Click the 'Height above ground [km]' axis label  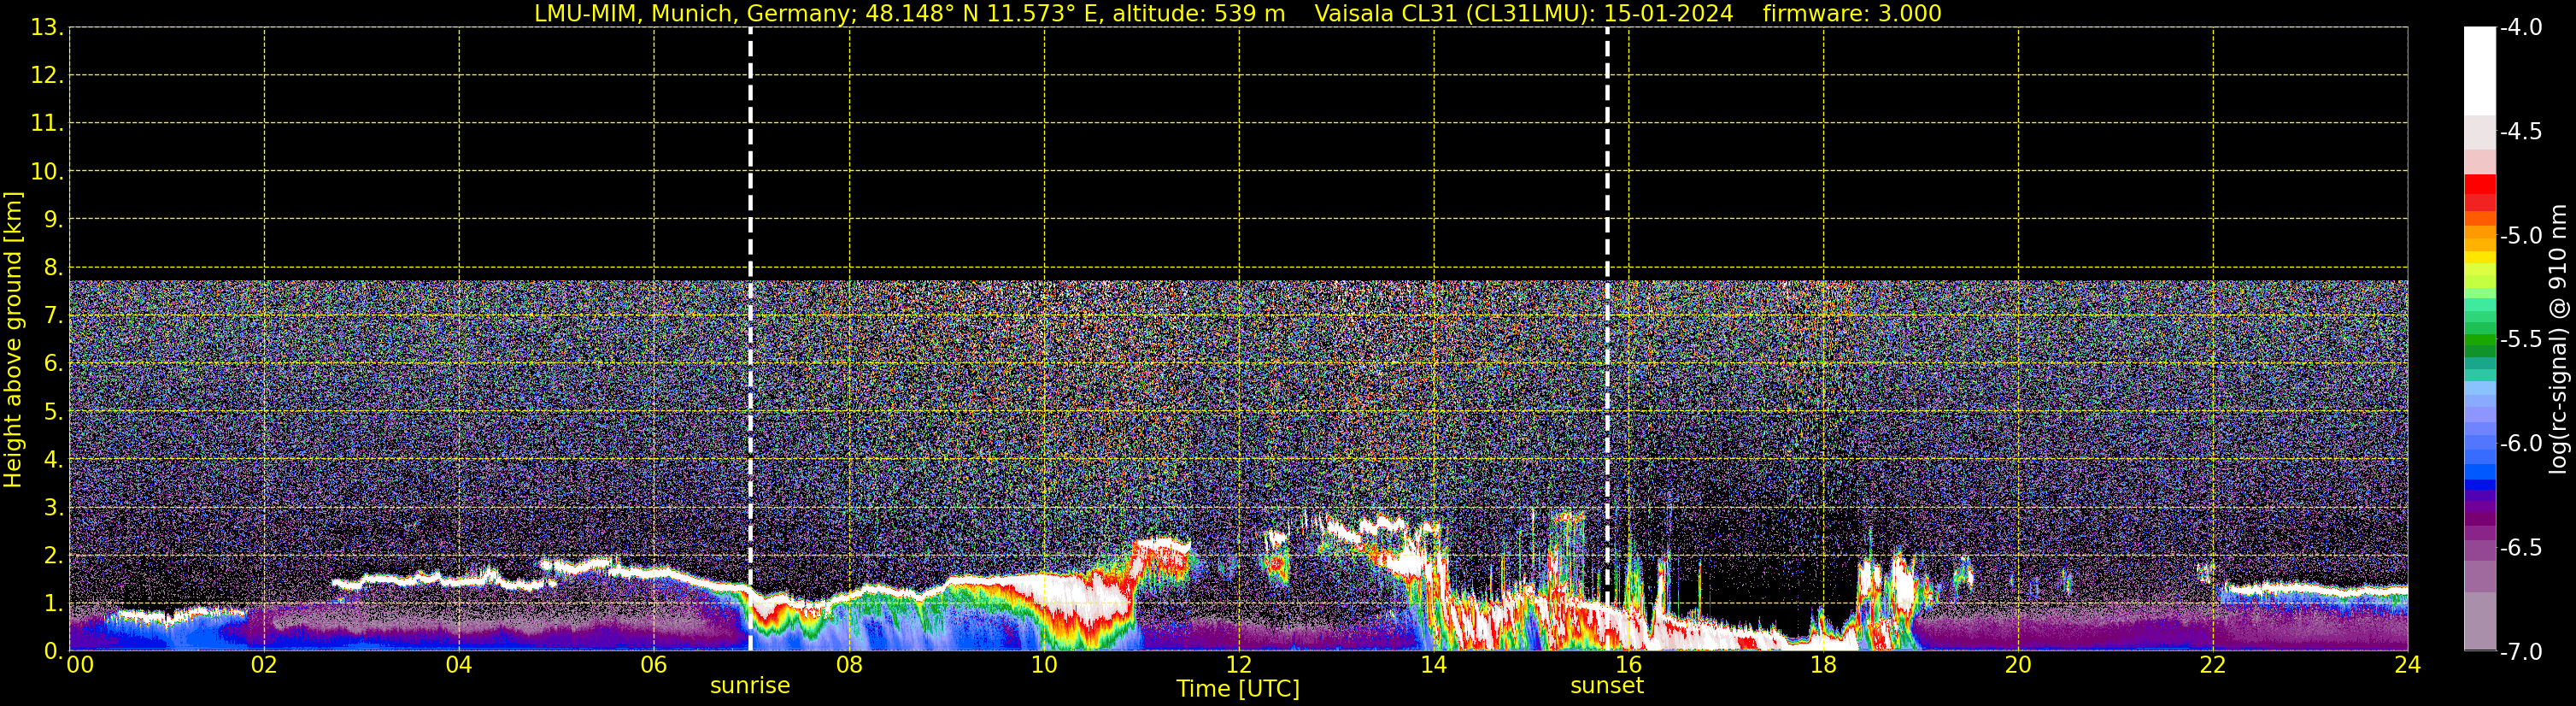13,340
